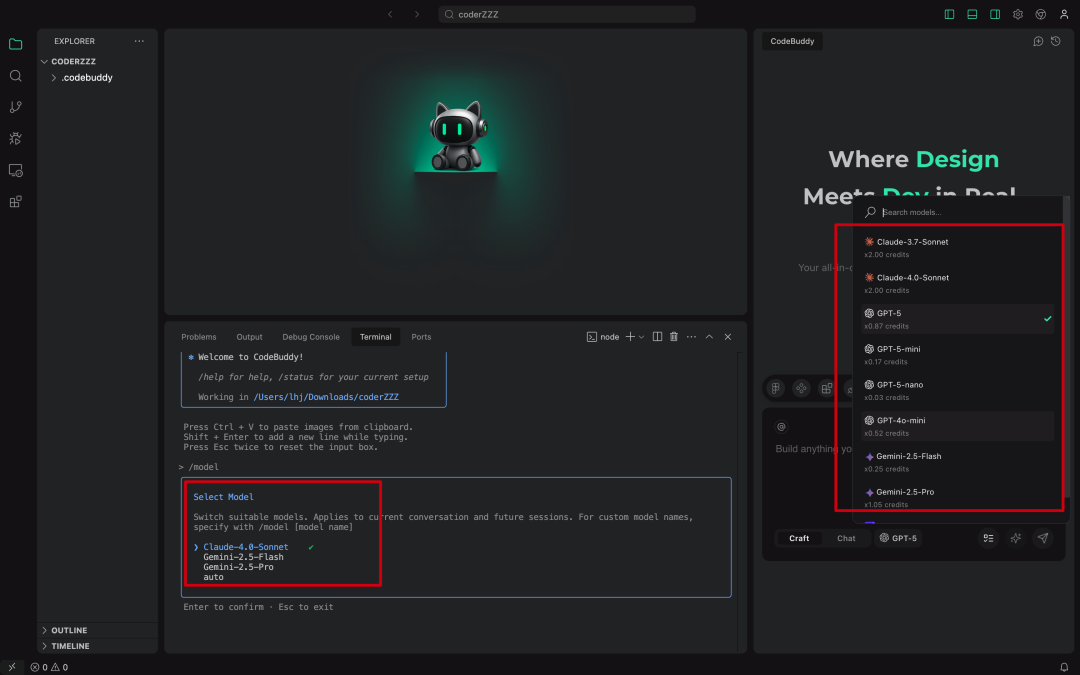Select Craft mode
Image resolution: width=1080 pixels, height=675 pixels.
point(798,538)
